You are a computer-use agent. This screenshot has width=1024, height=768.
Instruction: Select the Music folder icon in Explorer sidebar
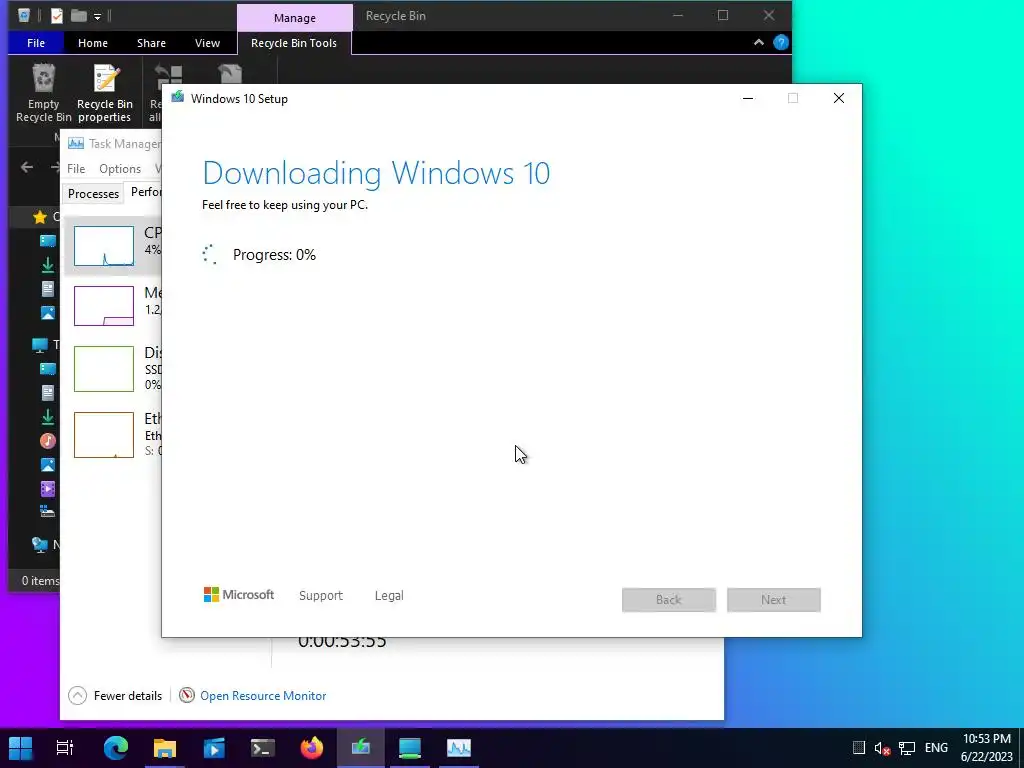tap(48, 441)
